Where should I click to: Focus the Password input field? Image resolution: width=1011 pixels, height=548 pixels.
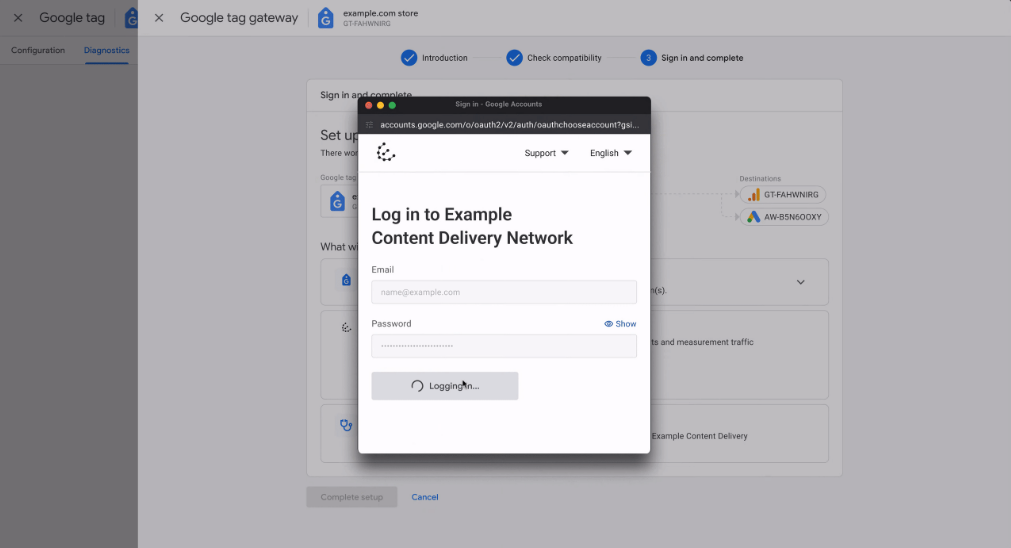504,346
